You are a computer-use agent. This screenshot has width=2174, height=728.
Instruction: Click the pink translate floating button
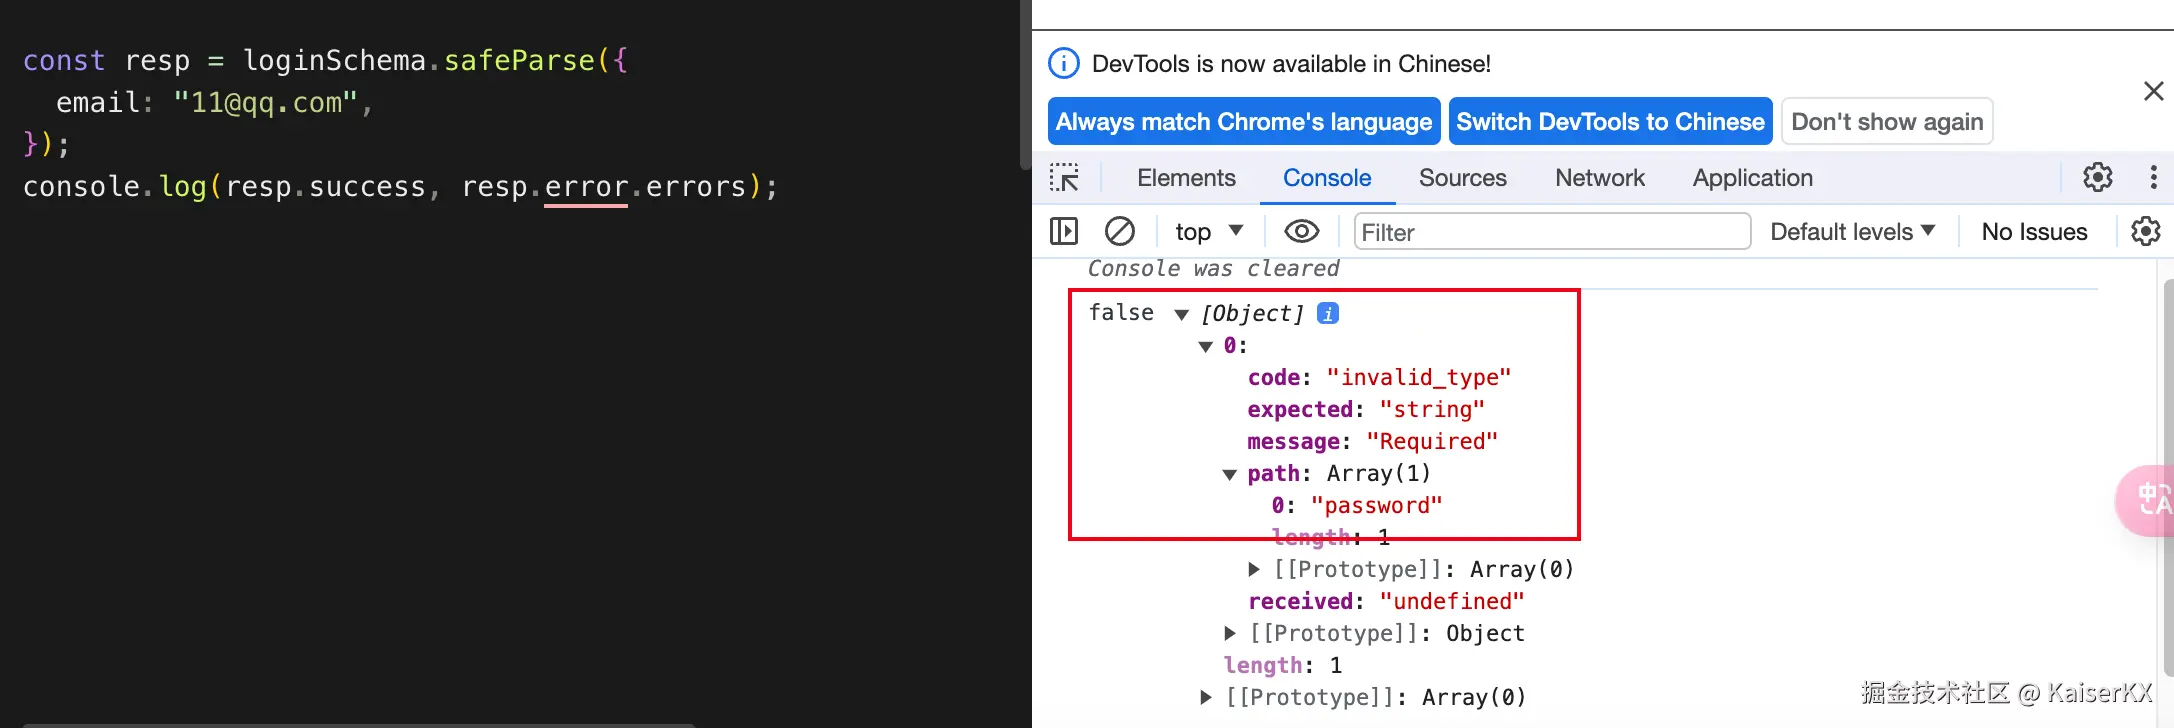(x=2147, y=500)
